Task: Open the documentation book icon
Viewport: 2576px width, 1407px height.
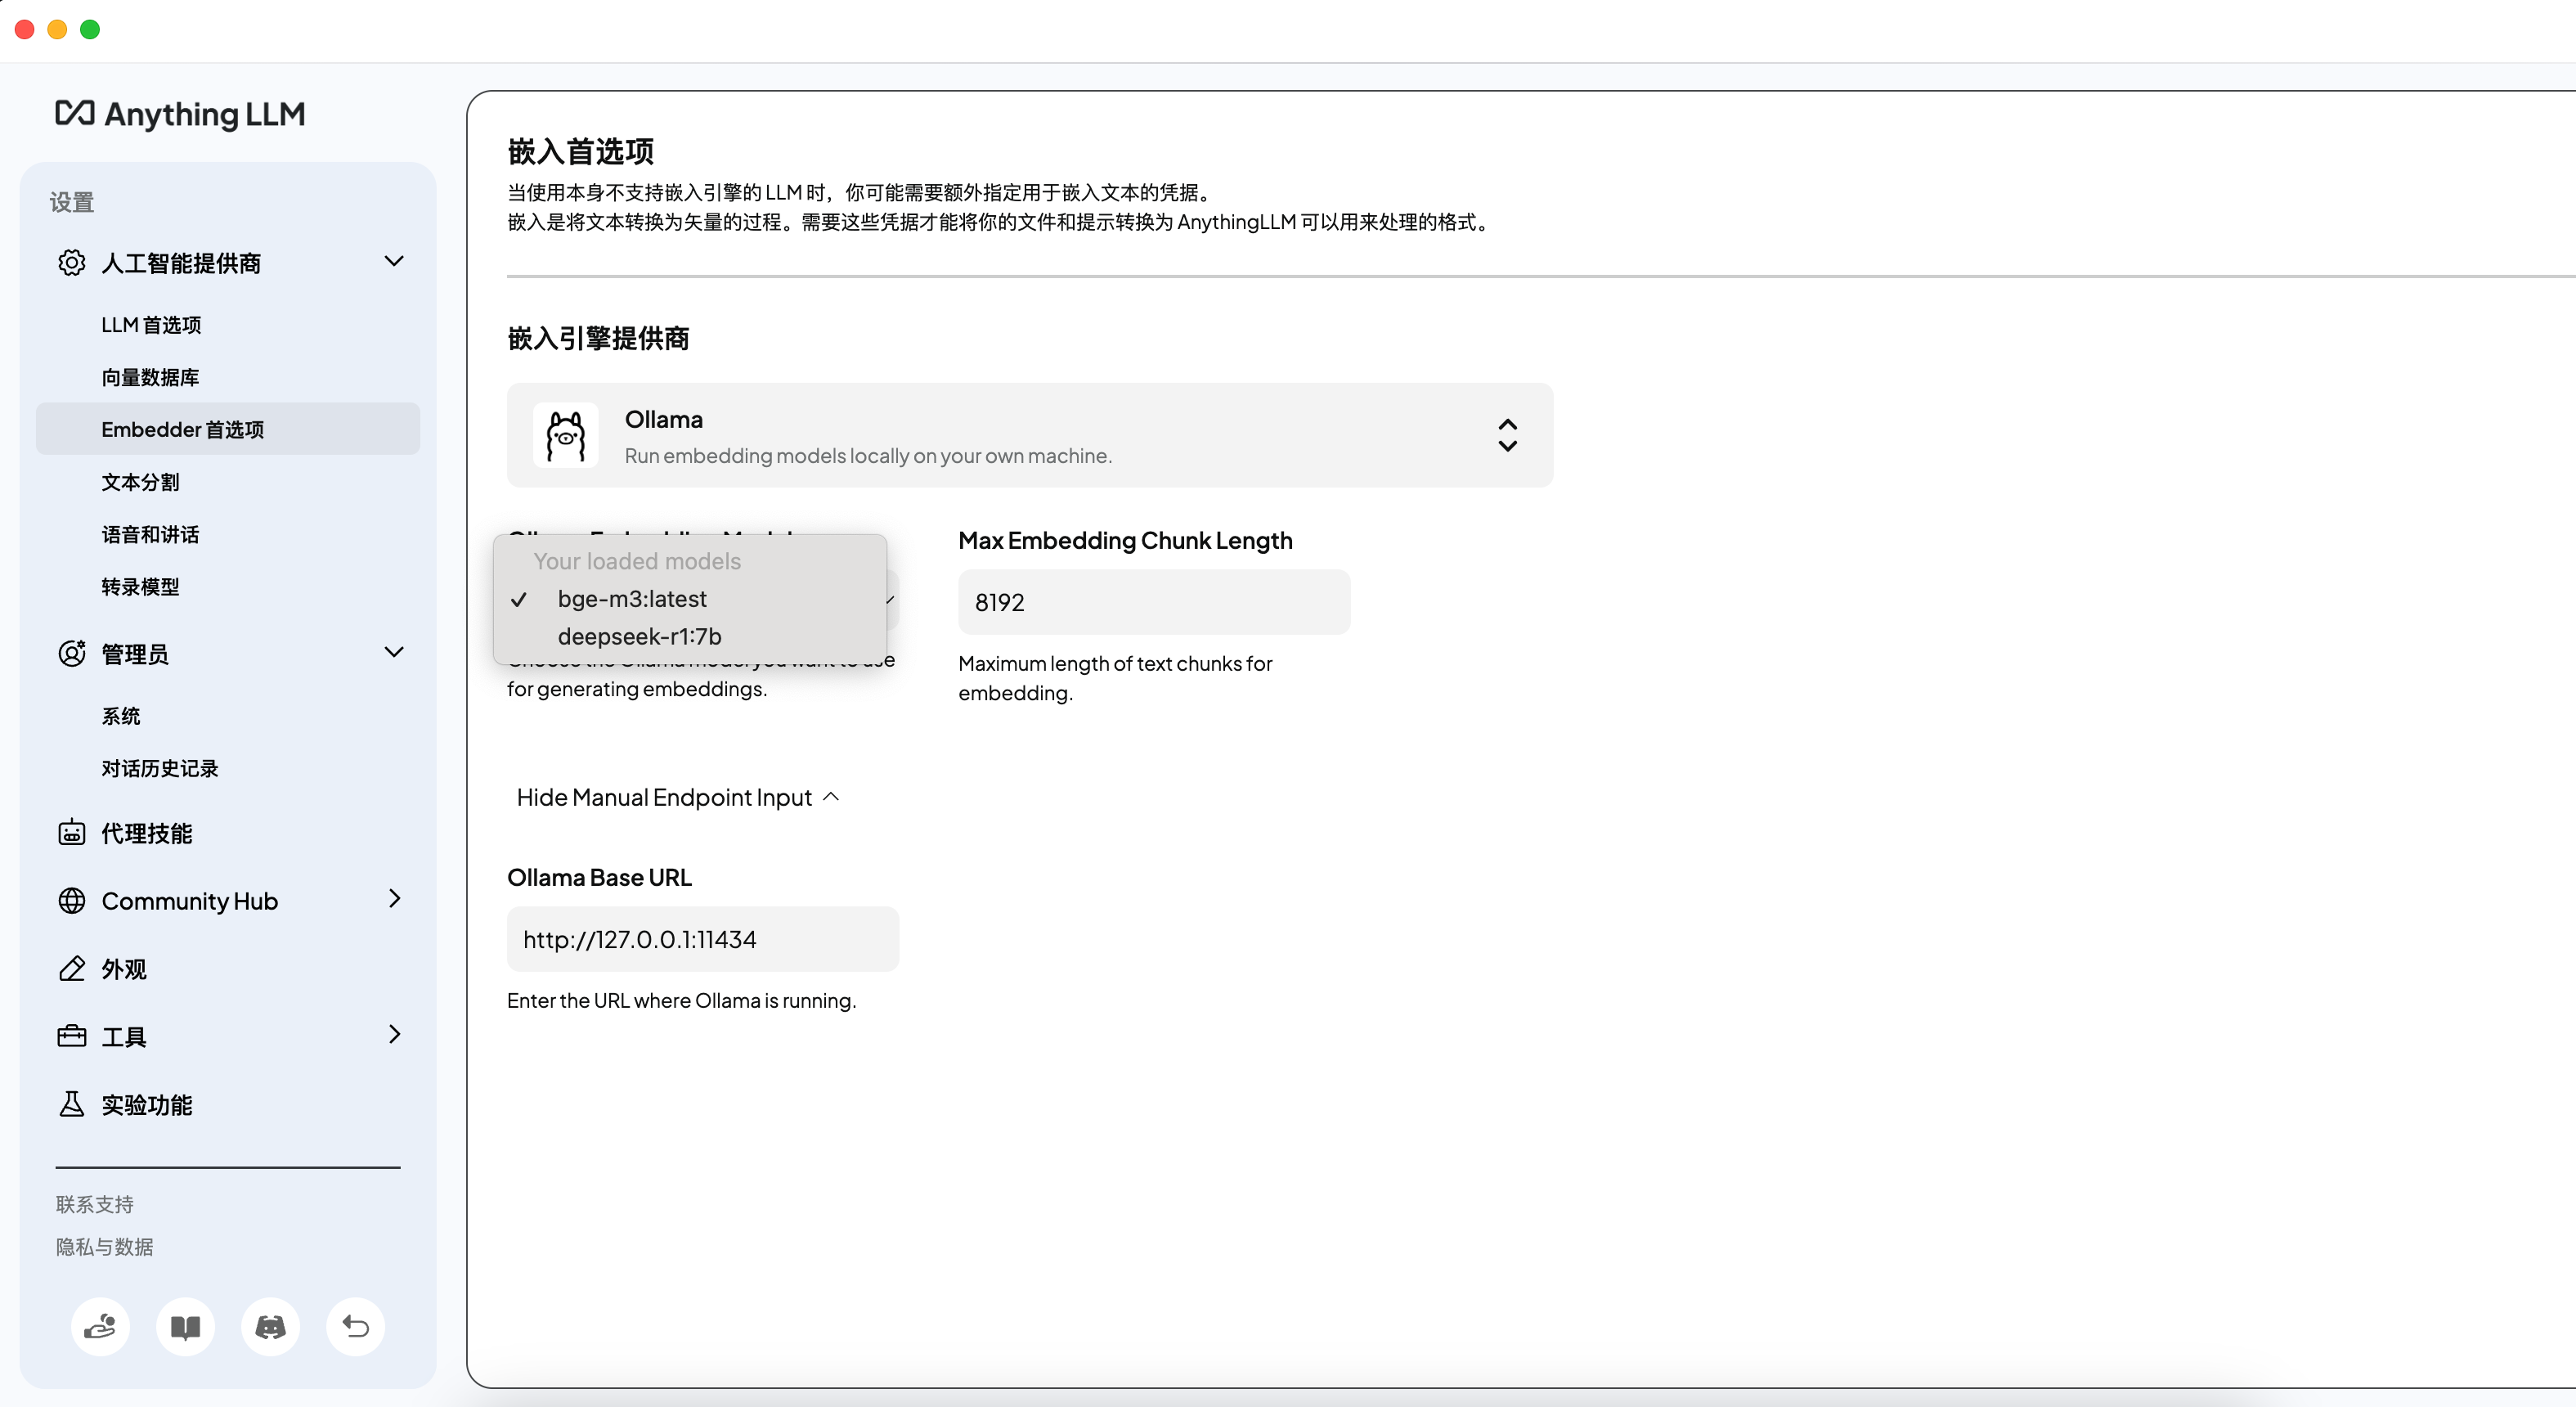Action: coord(185,1327)
